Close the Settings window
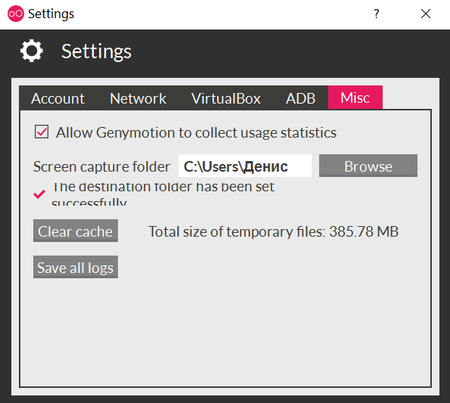This screenshot has height=403, width=450. coord(426,14)
